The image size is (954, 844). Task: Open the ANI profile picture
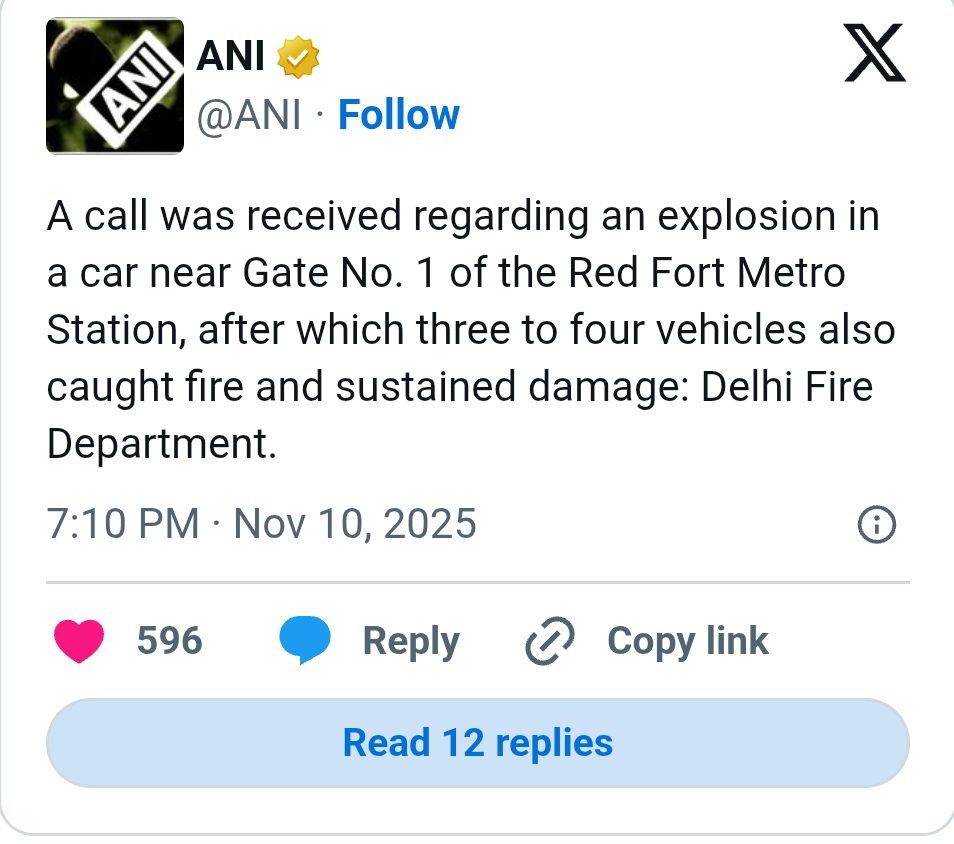click(x=115, y=86)
